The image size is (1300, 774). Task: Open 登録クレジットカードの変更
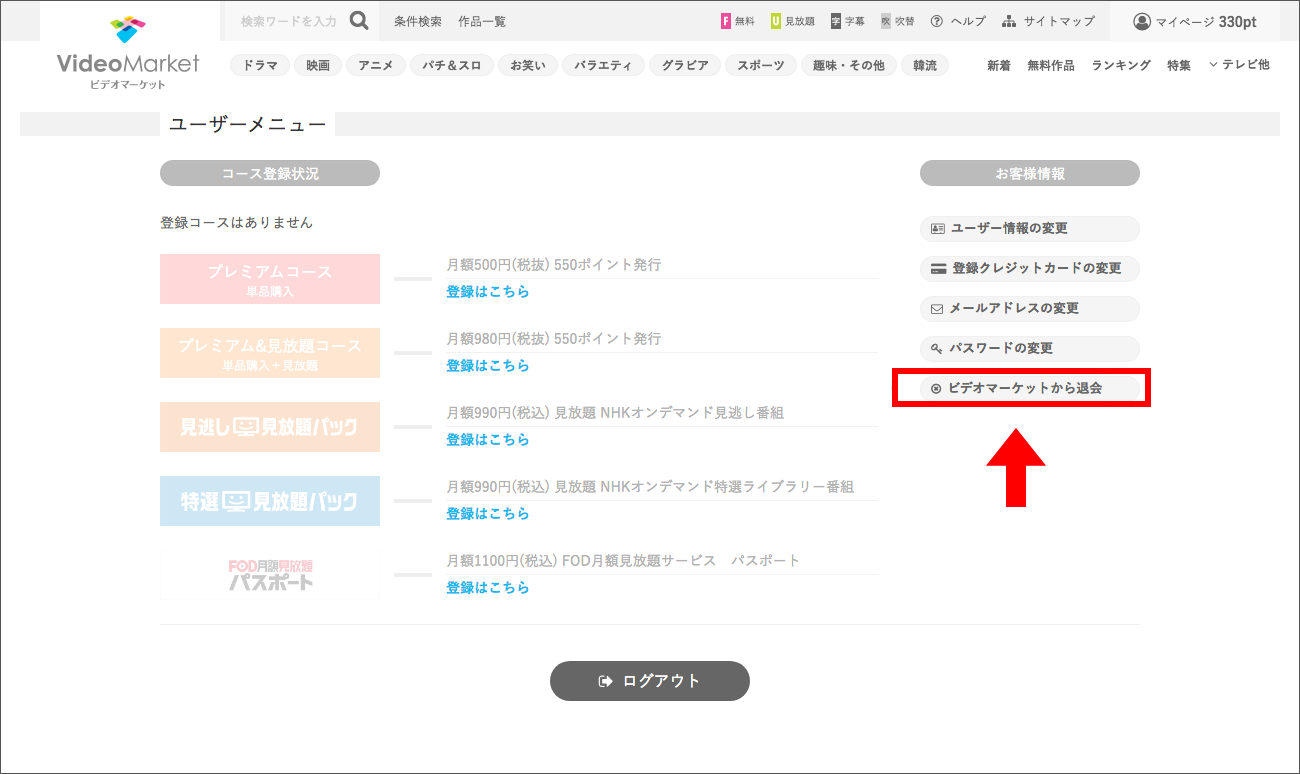click(1030, 269)
